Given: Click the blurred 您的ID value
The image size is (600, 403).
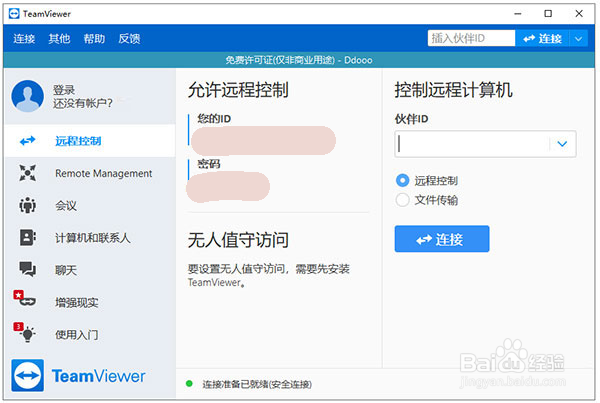Looking at the screenshot, I should coord(264,140).
